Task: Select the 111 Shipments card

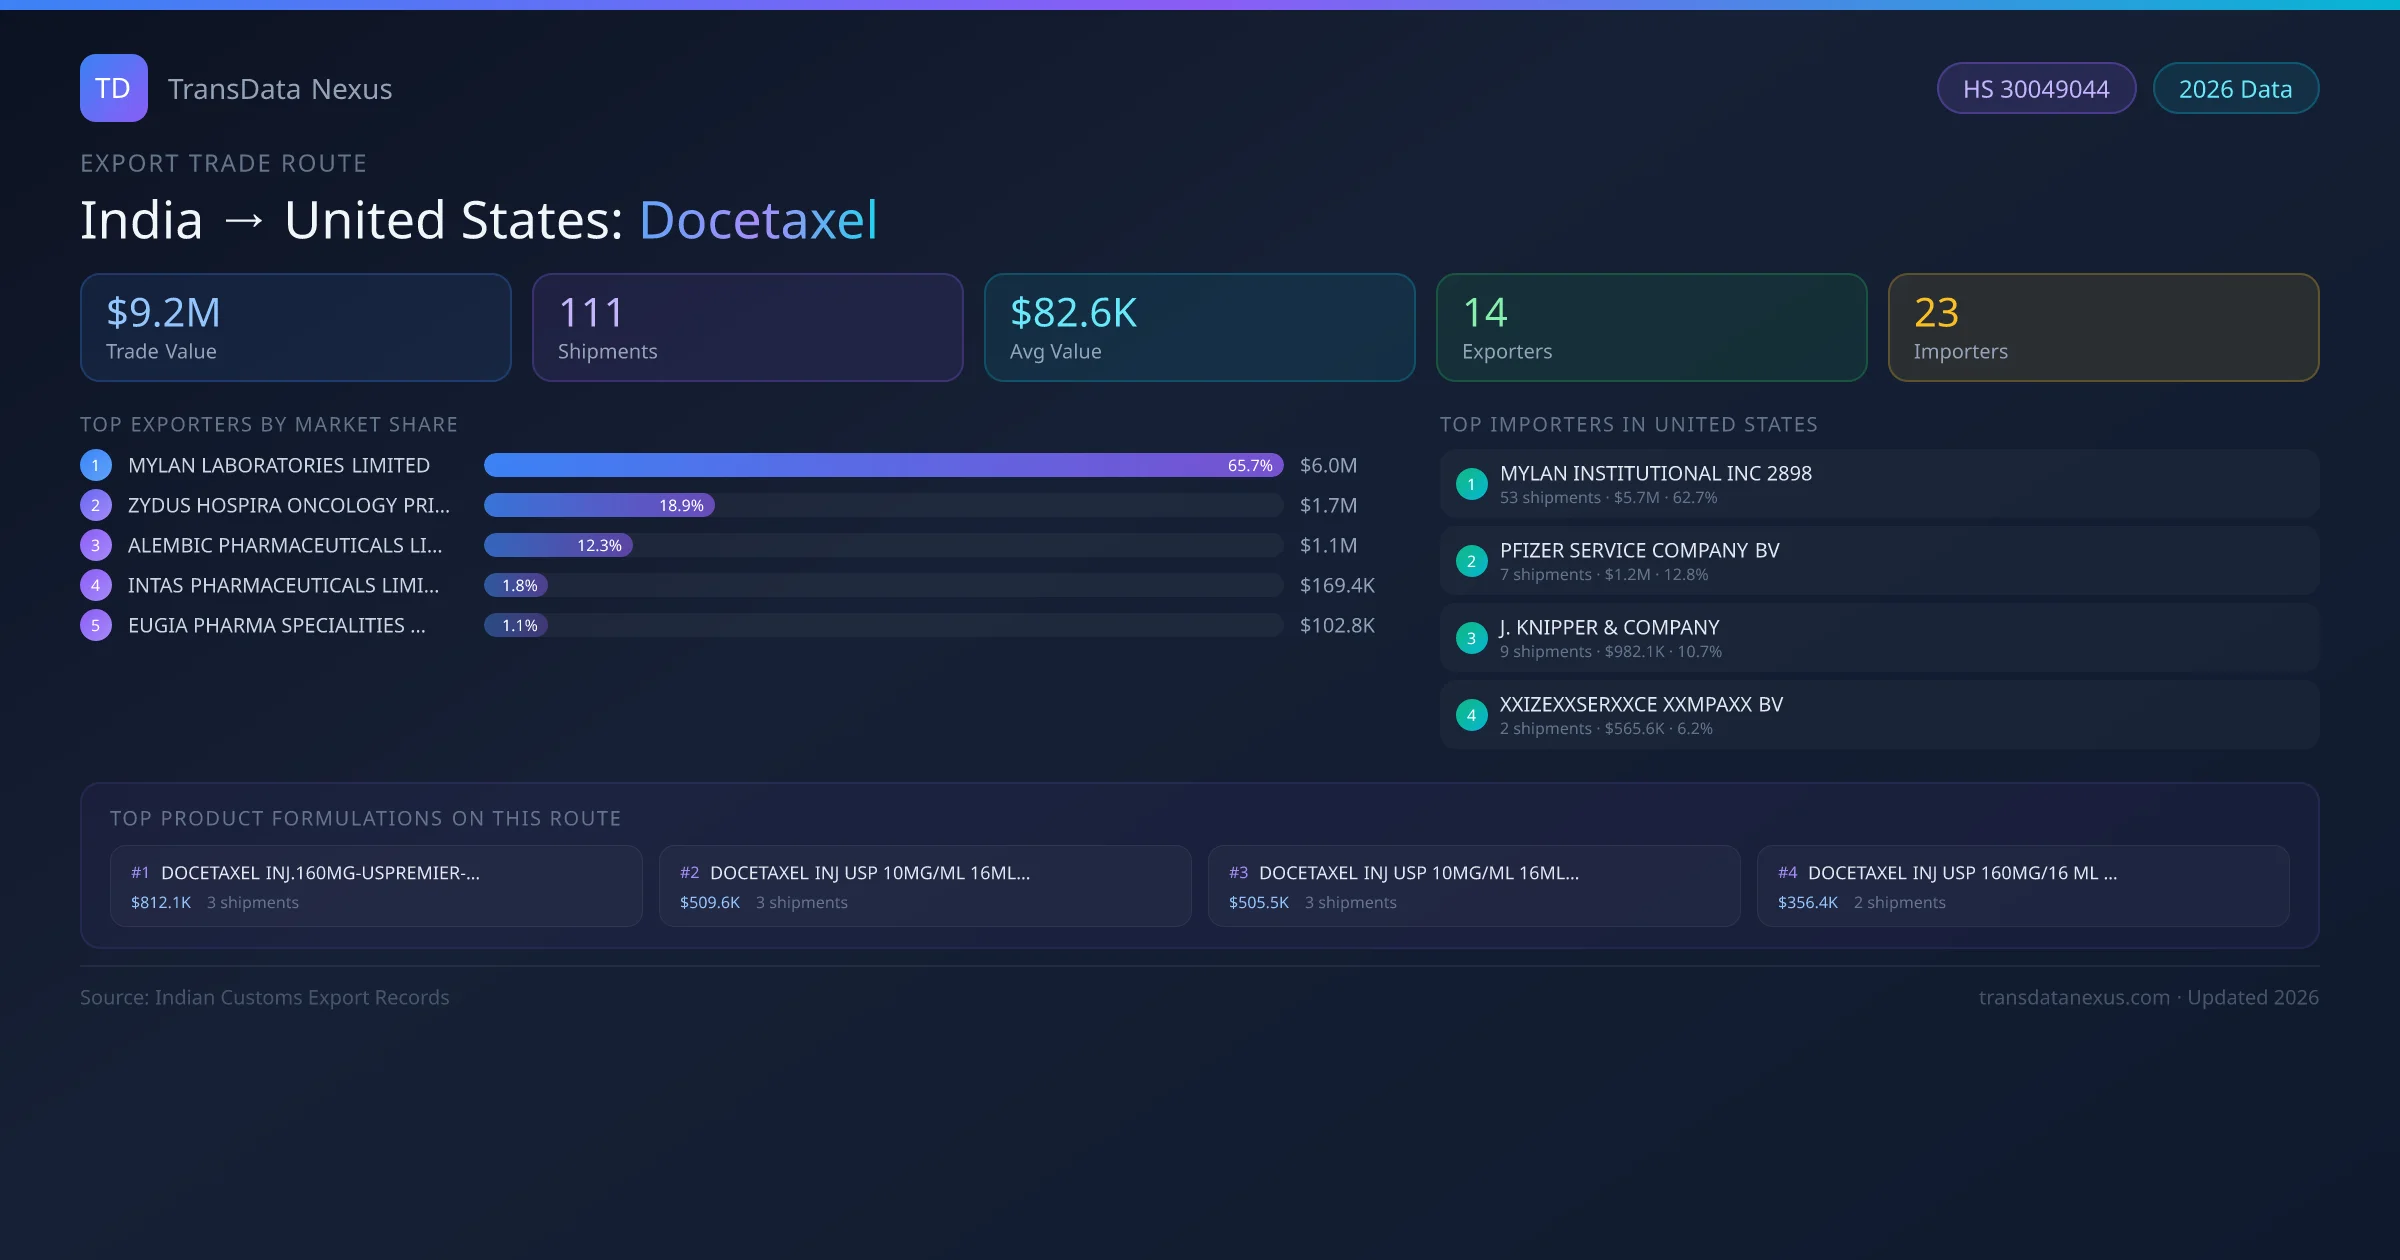Action: 747,327
